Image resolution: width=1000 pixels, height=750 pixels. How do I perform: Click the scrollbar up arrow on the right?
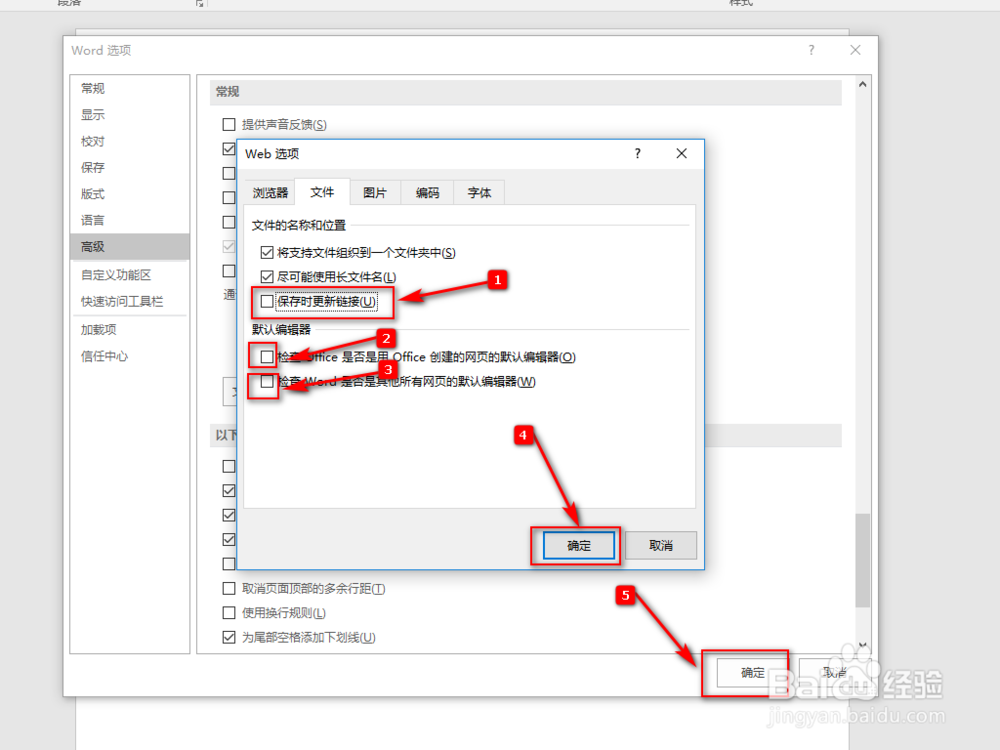click(x=862, y=85)
